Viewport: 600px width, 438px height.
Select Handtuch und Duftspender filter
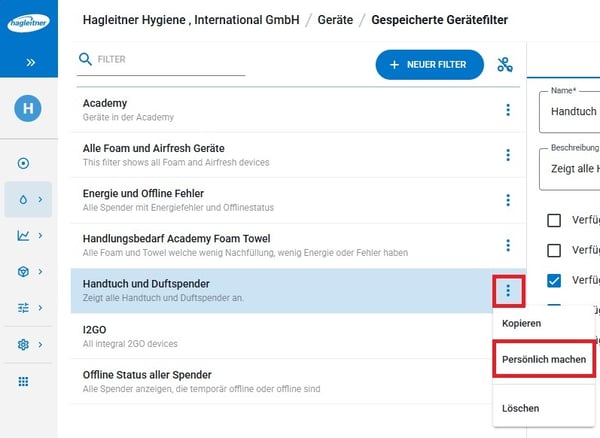298,291
